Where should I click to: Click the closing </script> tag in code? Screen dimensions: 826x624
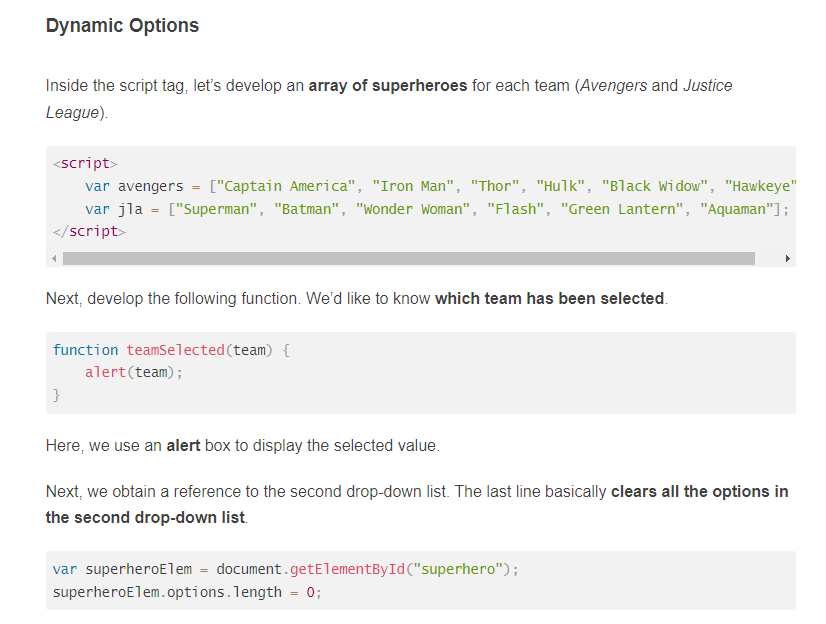[x=90, y=231]
